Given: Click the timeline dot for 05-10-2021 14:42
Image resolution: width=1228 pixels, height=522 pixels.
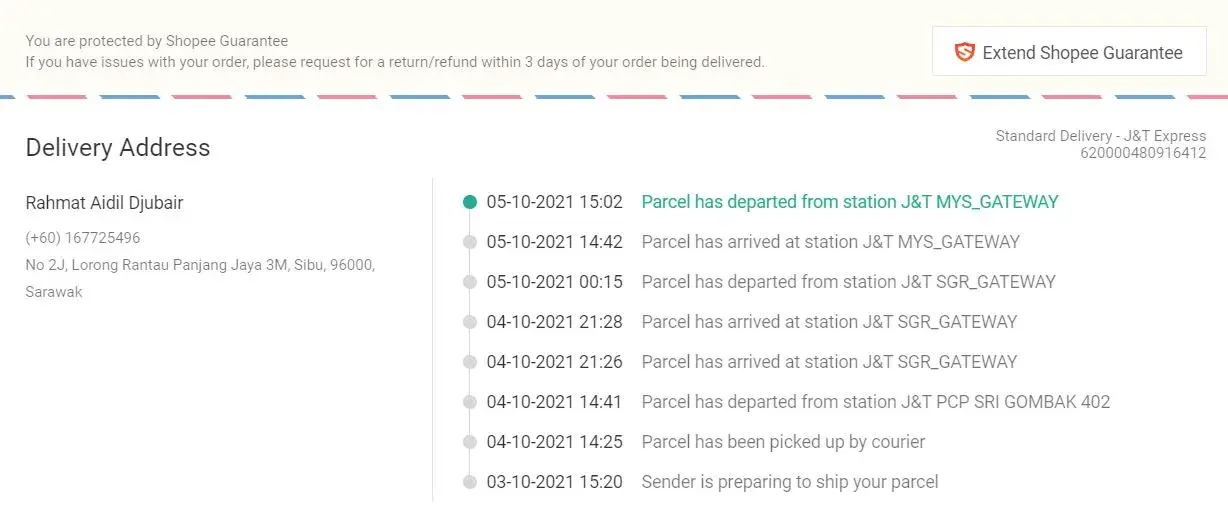Looking at the screenshot, I should click(470, 242).
